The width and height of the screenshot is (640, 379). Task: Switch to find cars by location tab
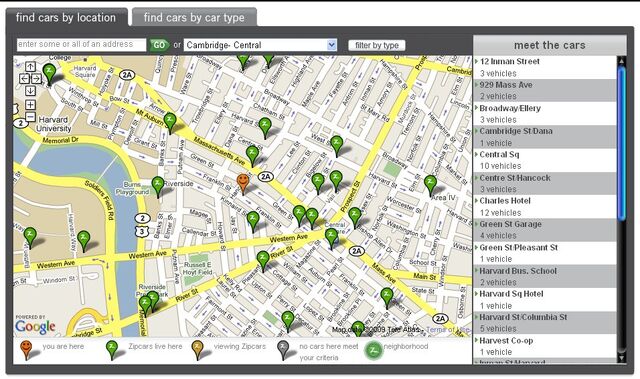(x=66, y=18)
